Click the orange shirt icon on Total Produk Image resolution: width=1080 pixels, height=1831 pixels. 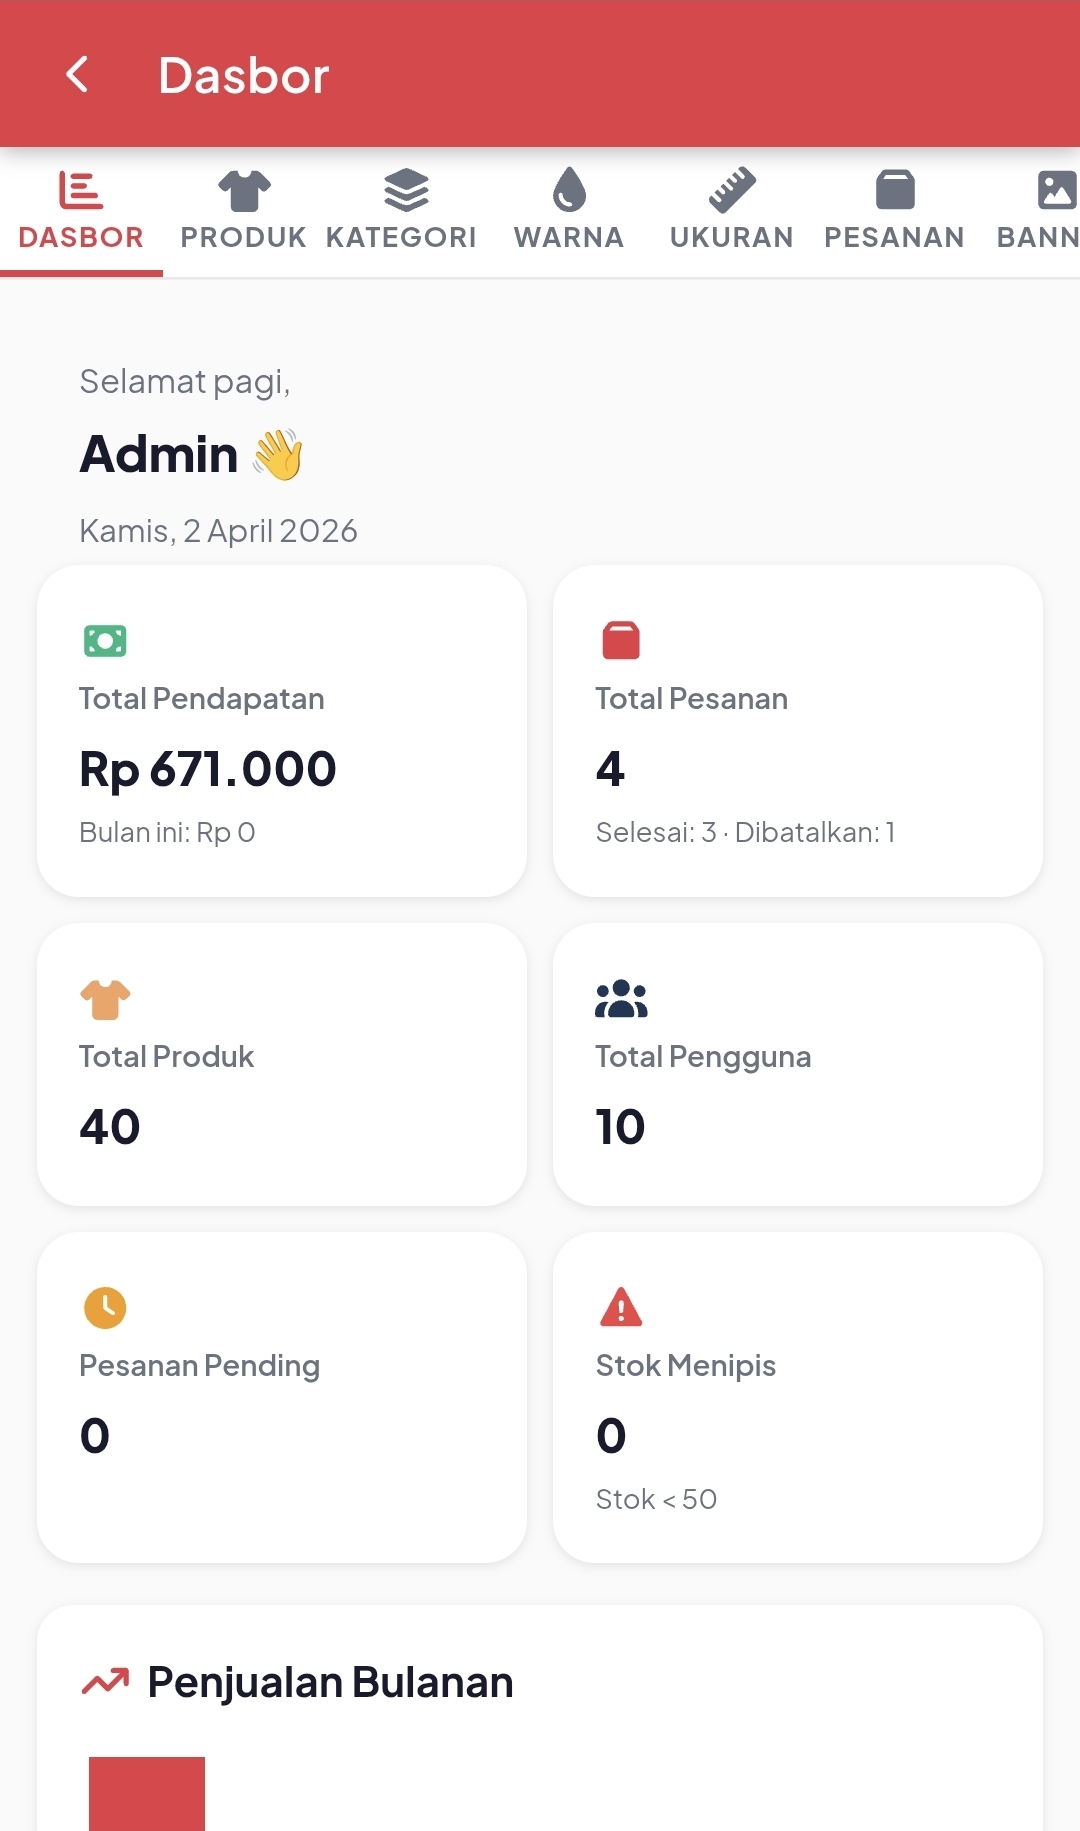point(103,999)
